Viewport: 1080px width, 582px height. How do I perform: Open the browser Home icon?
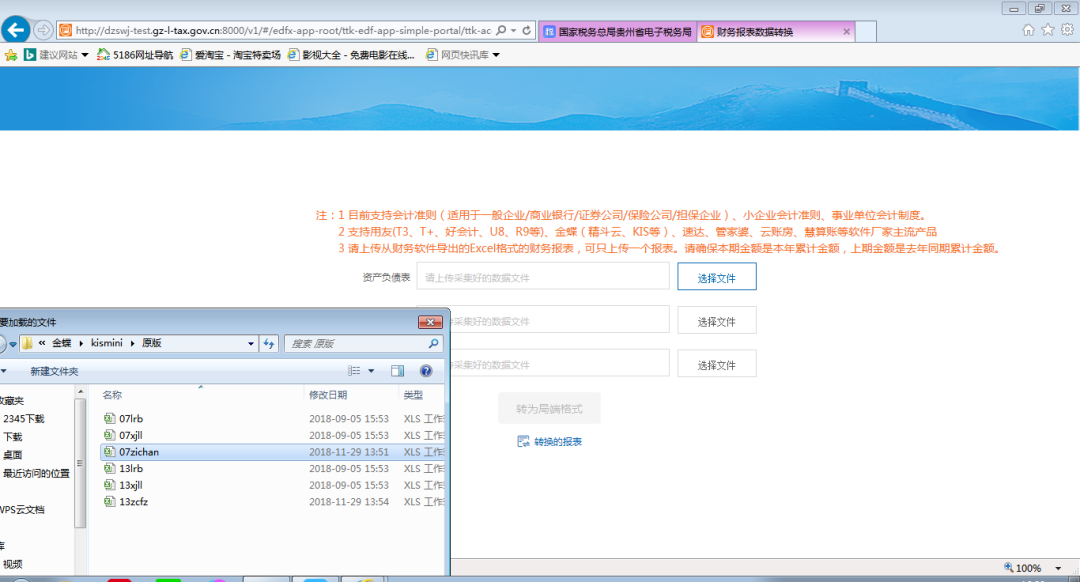tap(1028, 30)
